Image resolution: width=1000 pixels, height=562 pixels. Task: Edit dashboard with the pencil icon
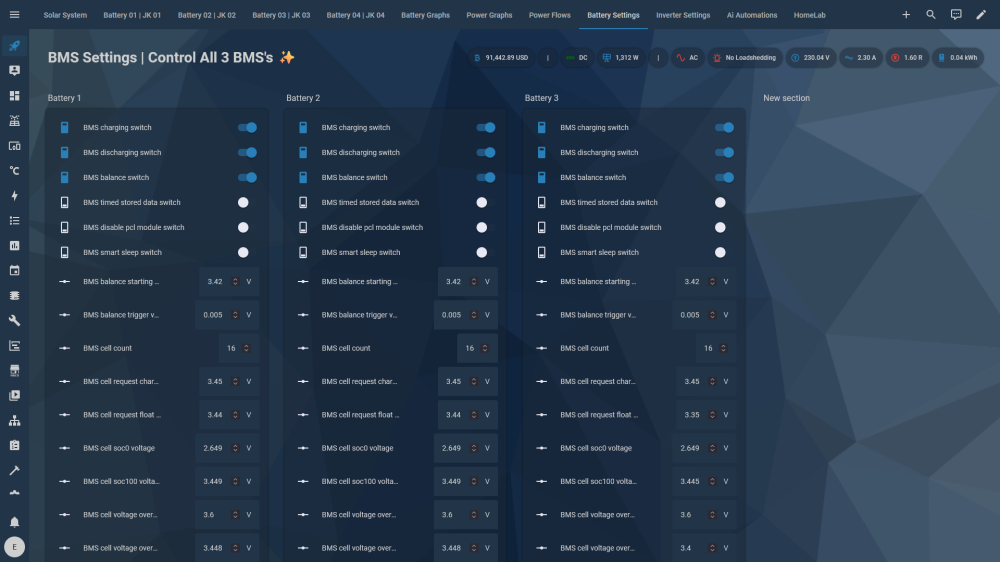(981, 15)
